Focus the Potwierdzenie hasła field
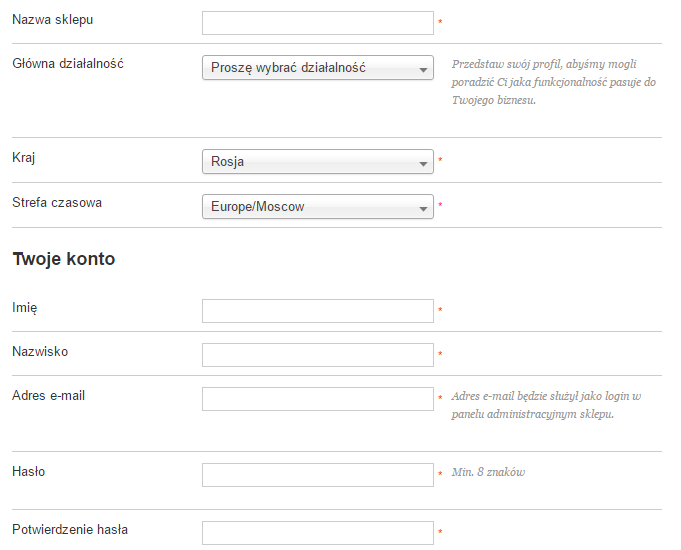This screenshot has width=681, height=550. click(x=317, y=533)
